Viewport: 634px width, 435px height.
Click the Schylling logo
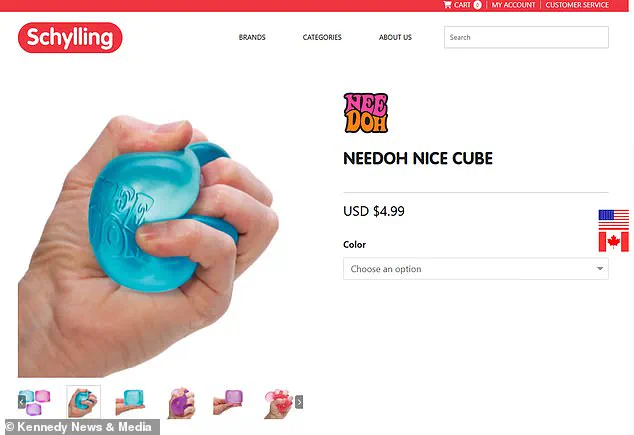click(x=70, y=38)
